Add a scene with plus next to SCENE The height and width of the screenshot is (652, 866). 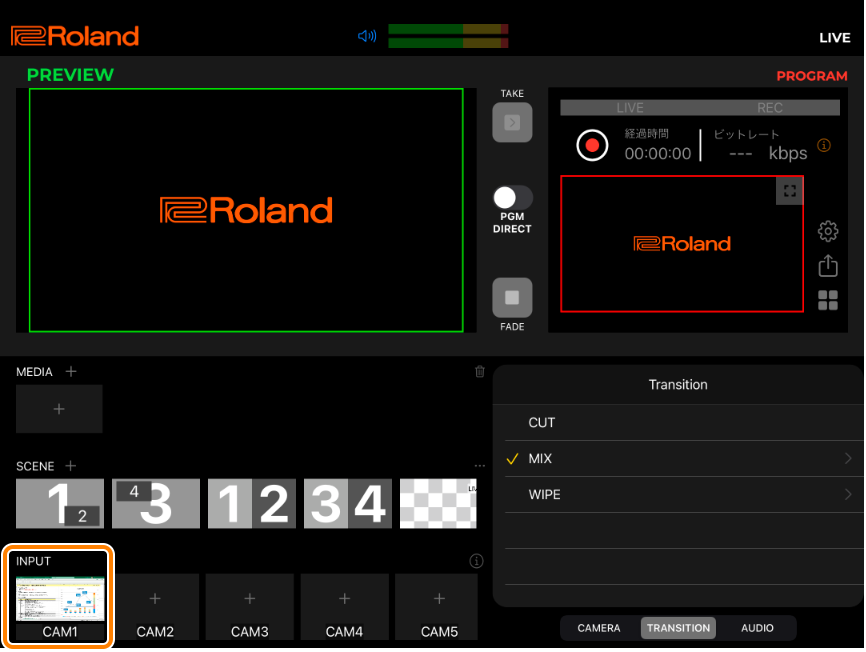coord(70,466)
